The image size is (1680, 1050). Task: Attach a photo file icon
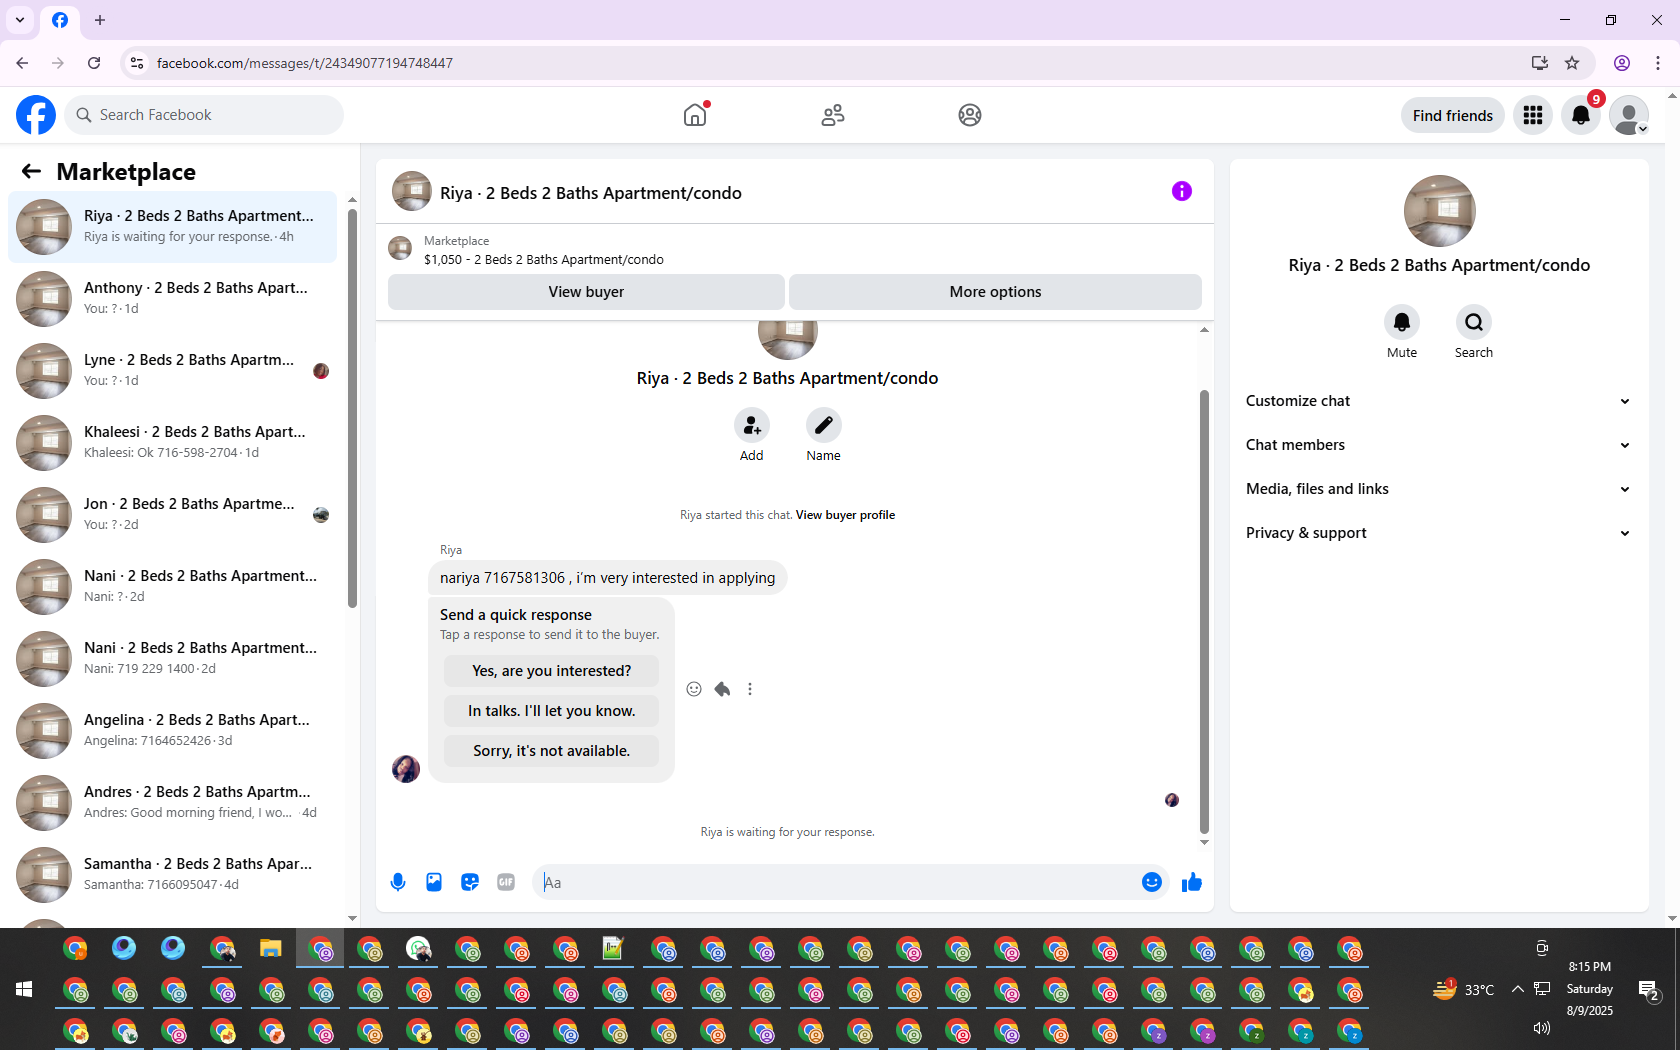point(434,882)
